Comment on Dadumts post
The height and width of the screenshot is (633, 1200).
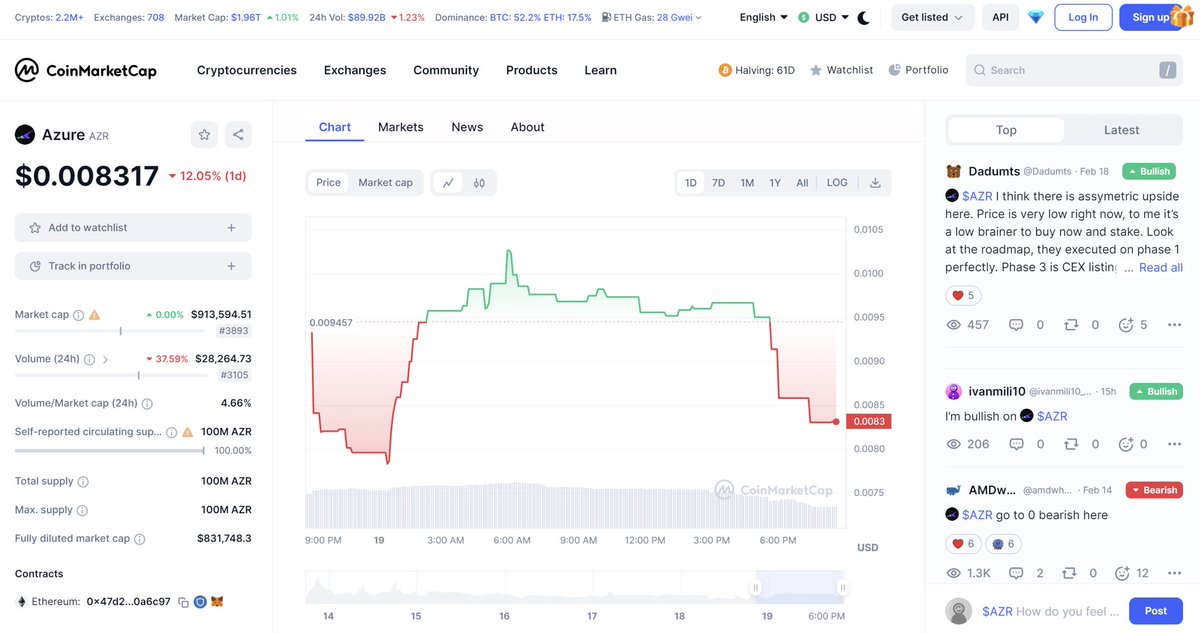click(1016, 325)
